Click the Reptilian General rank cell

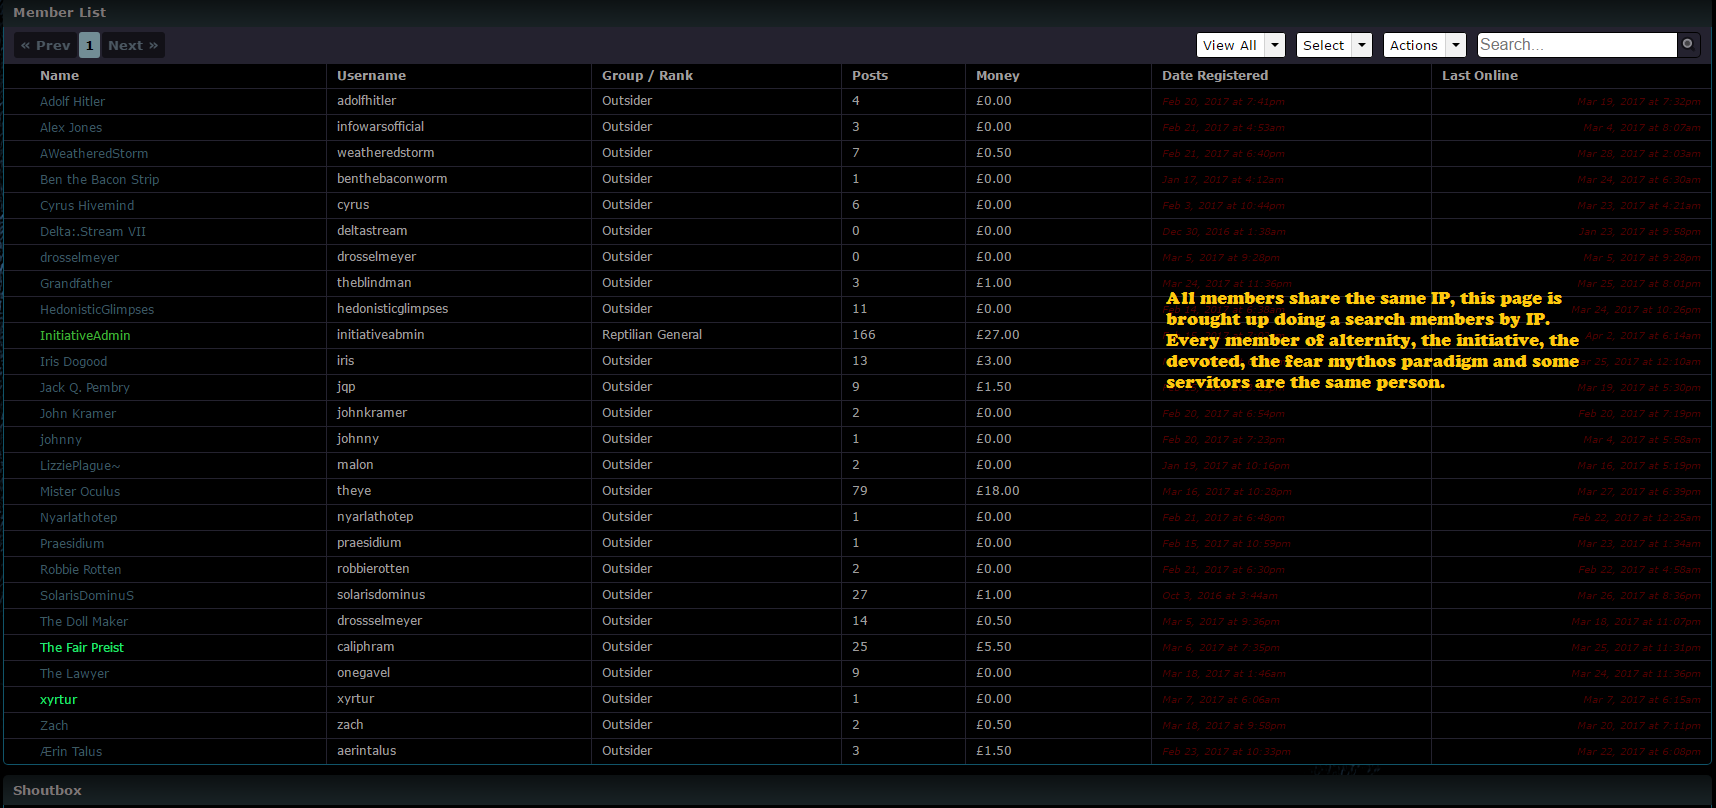pos(652,335)
